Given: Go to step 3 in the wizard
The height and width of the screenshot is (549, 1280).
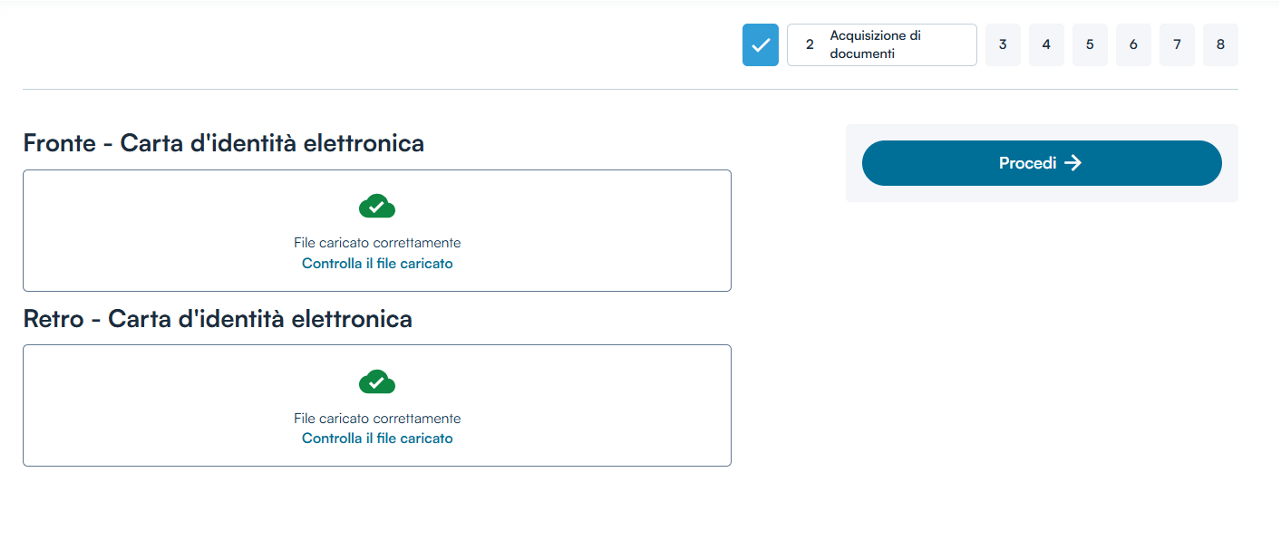Looking at the screenshot, I should (1002, 45).
